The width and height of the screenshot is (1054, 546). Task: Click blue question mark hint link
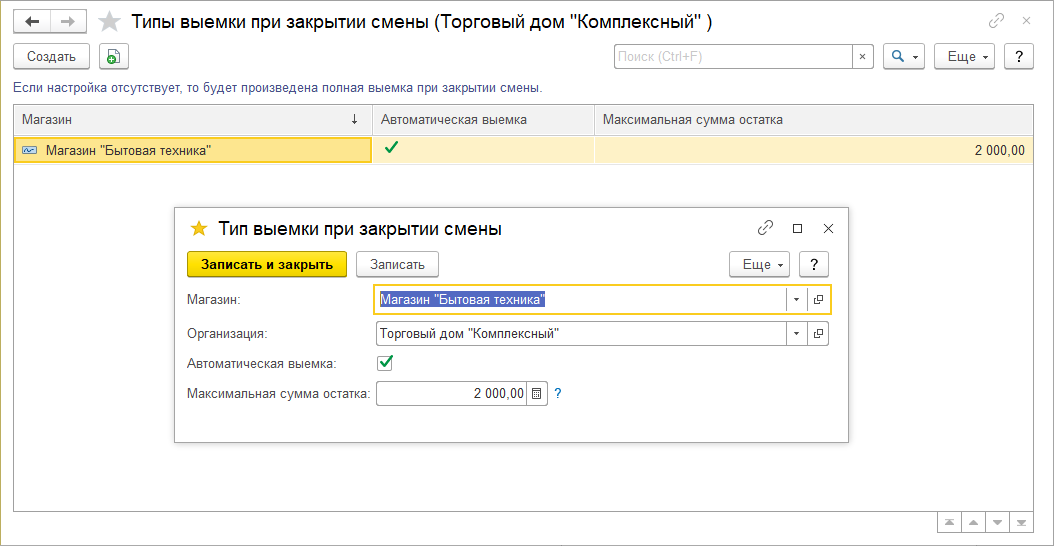point(558,394)
